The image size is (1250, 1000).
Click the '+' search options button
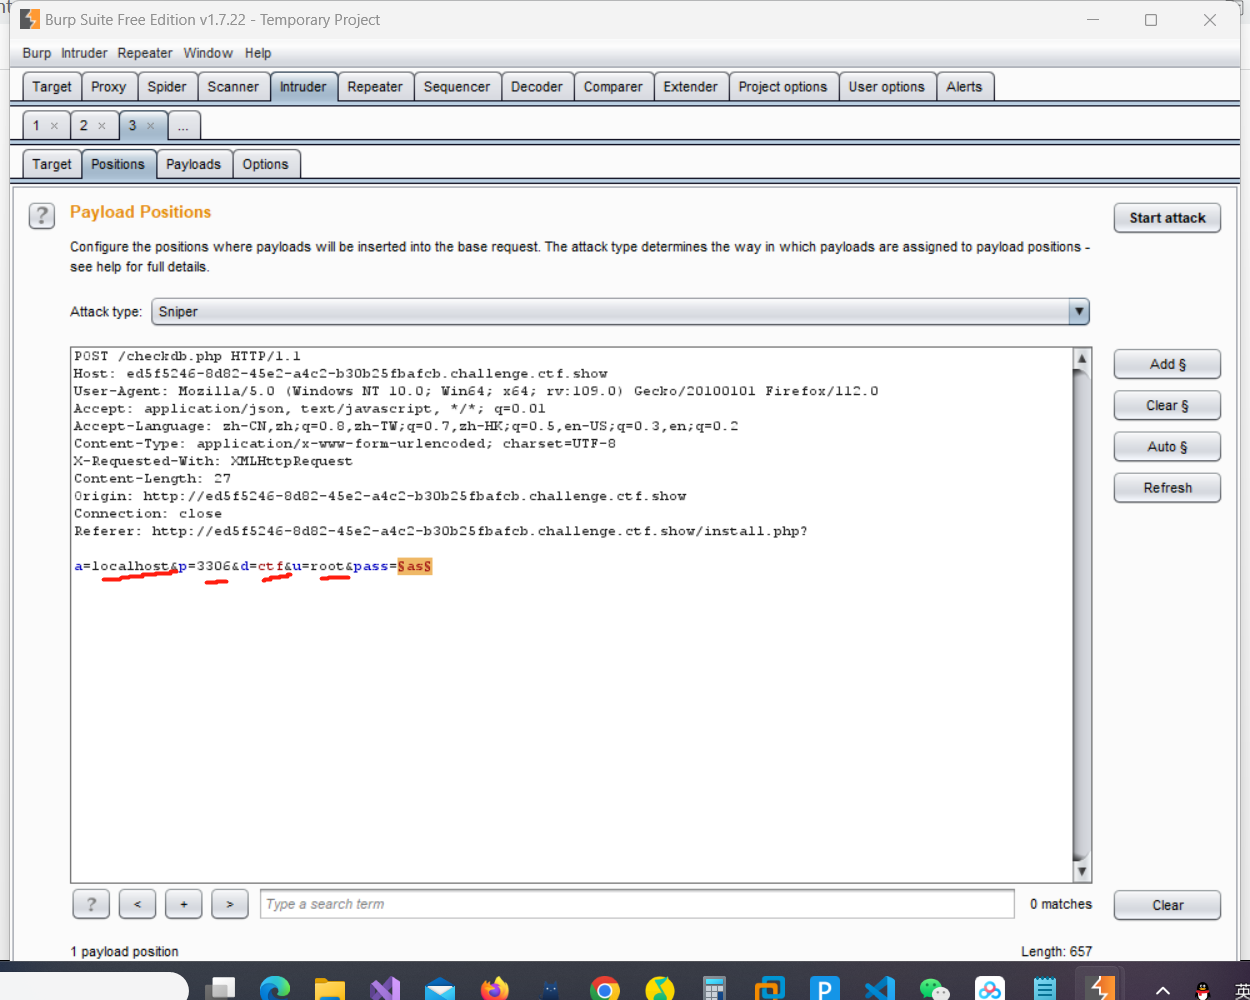(183, 904)
